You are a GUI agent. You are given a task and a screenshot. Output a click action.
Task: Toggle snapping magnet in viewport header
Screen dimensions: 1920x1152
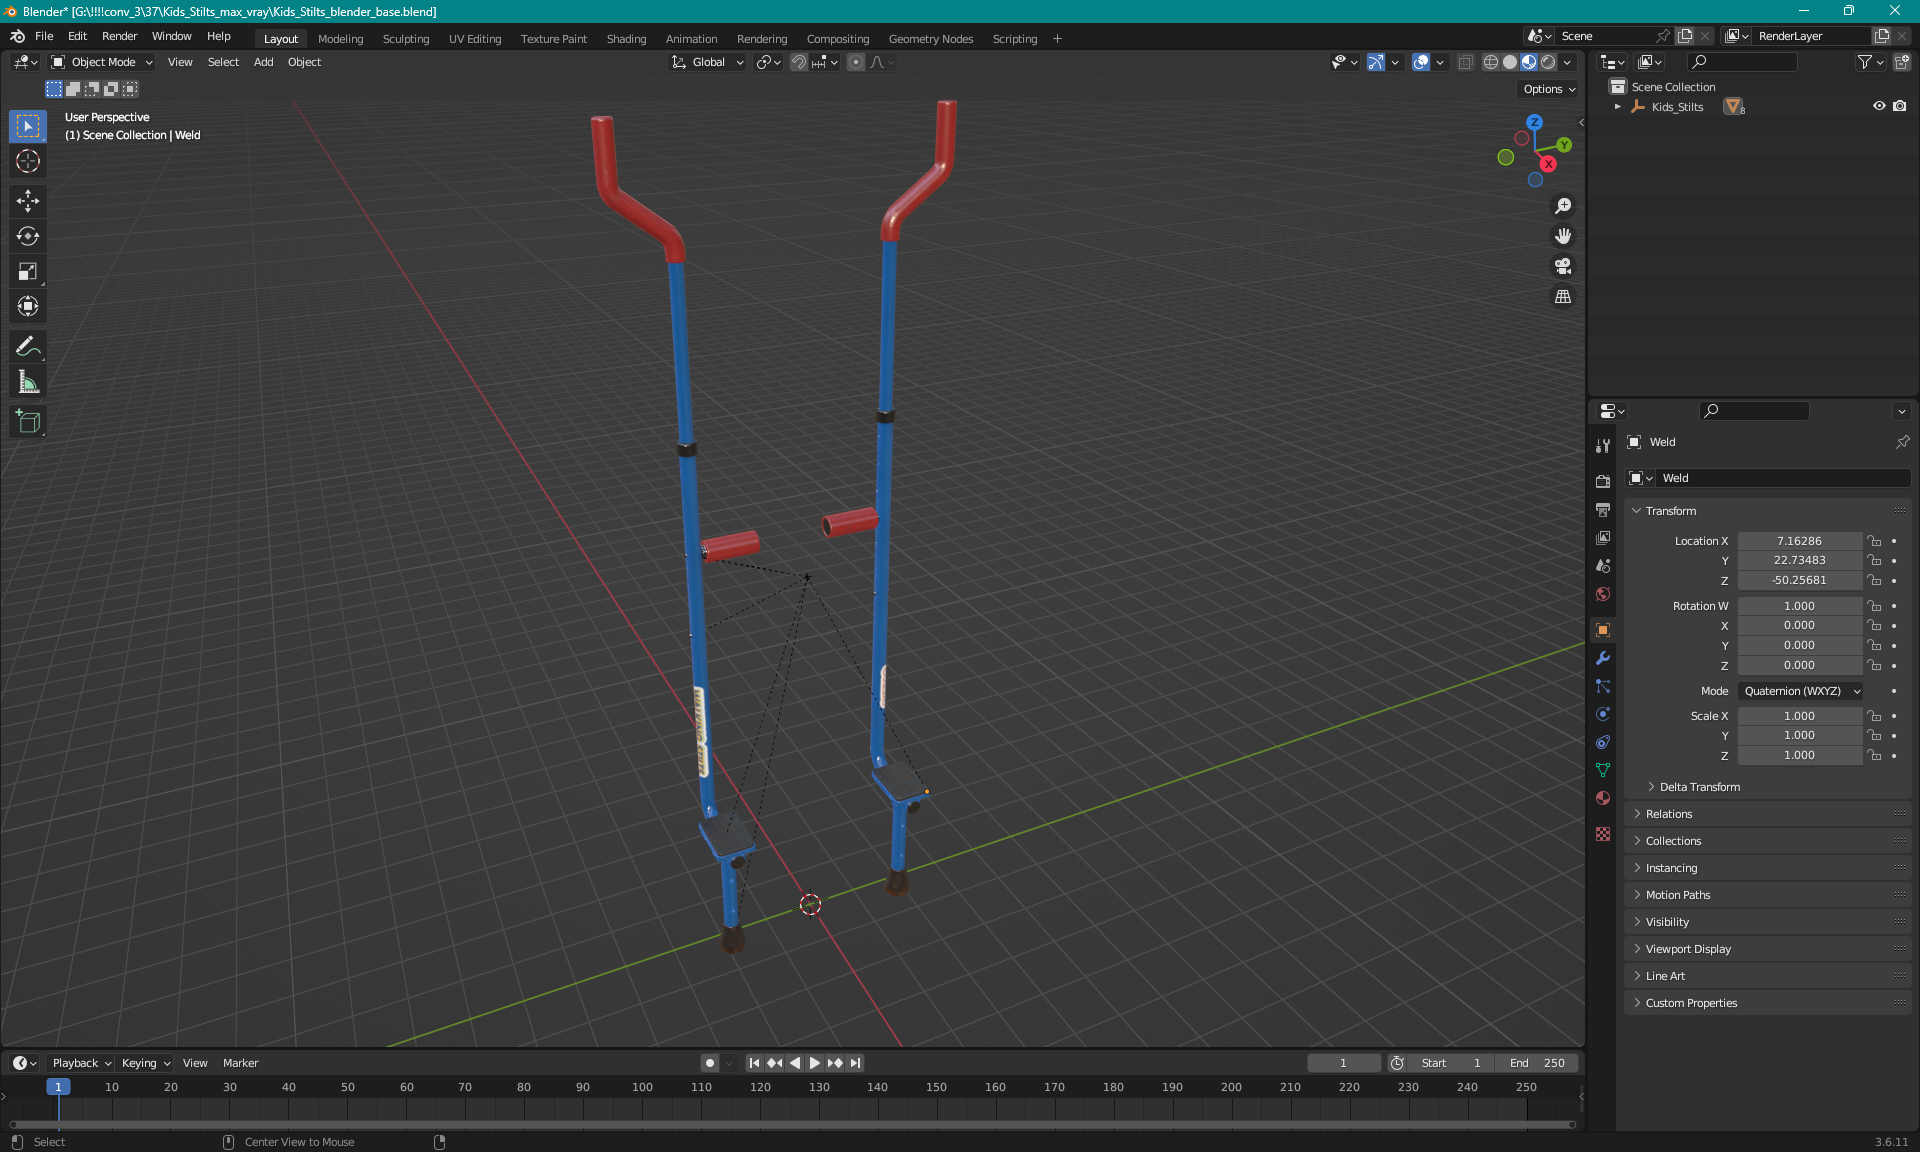[799, 62]
